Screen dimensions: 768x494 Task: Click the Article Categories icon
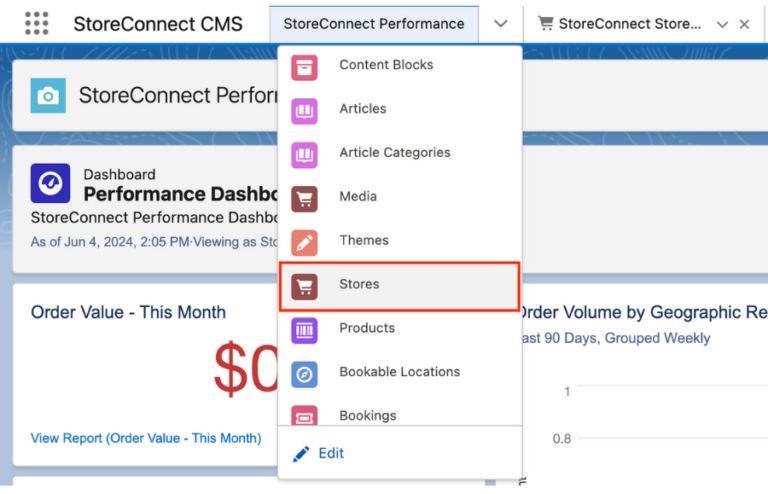304,153
